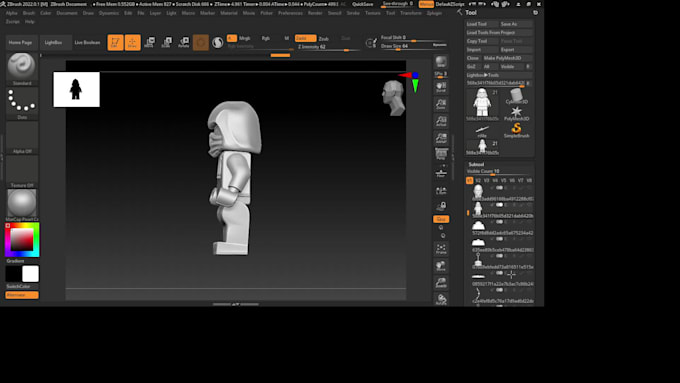Click the Gizmo 3D circular icon
Viewport: 680px width, 383px height.
[x=201, y=43]
